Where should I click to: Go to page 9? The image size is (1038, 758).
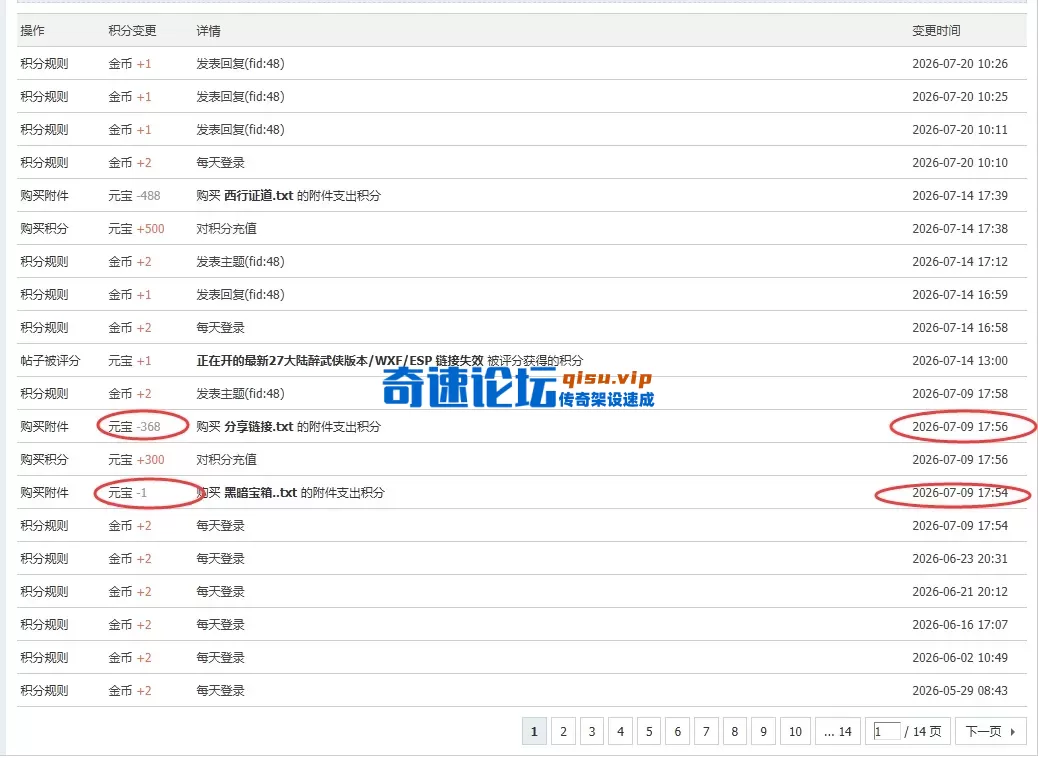point(763,732)
